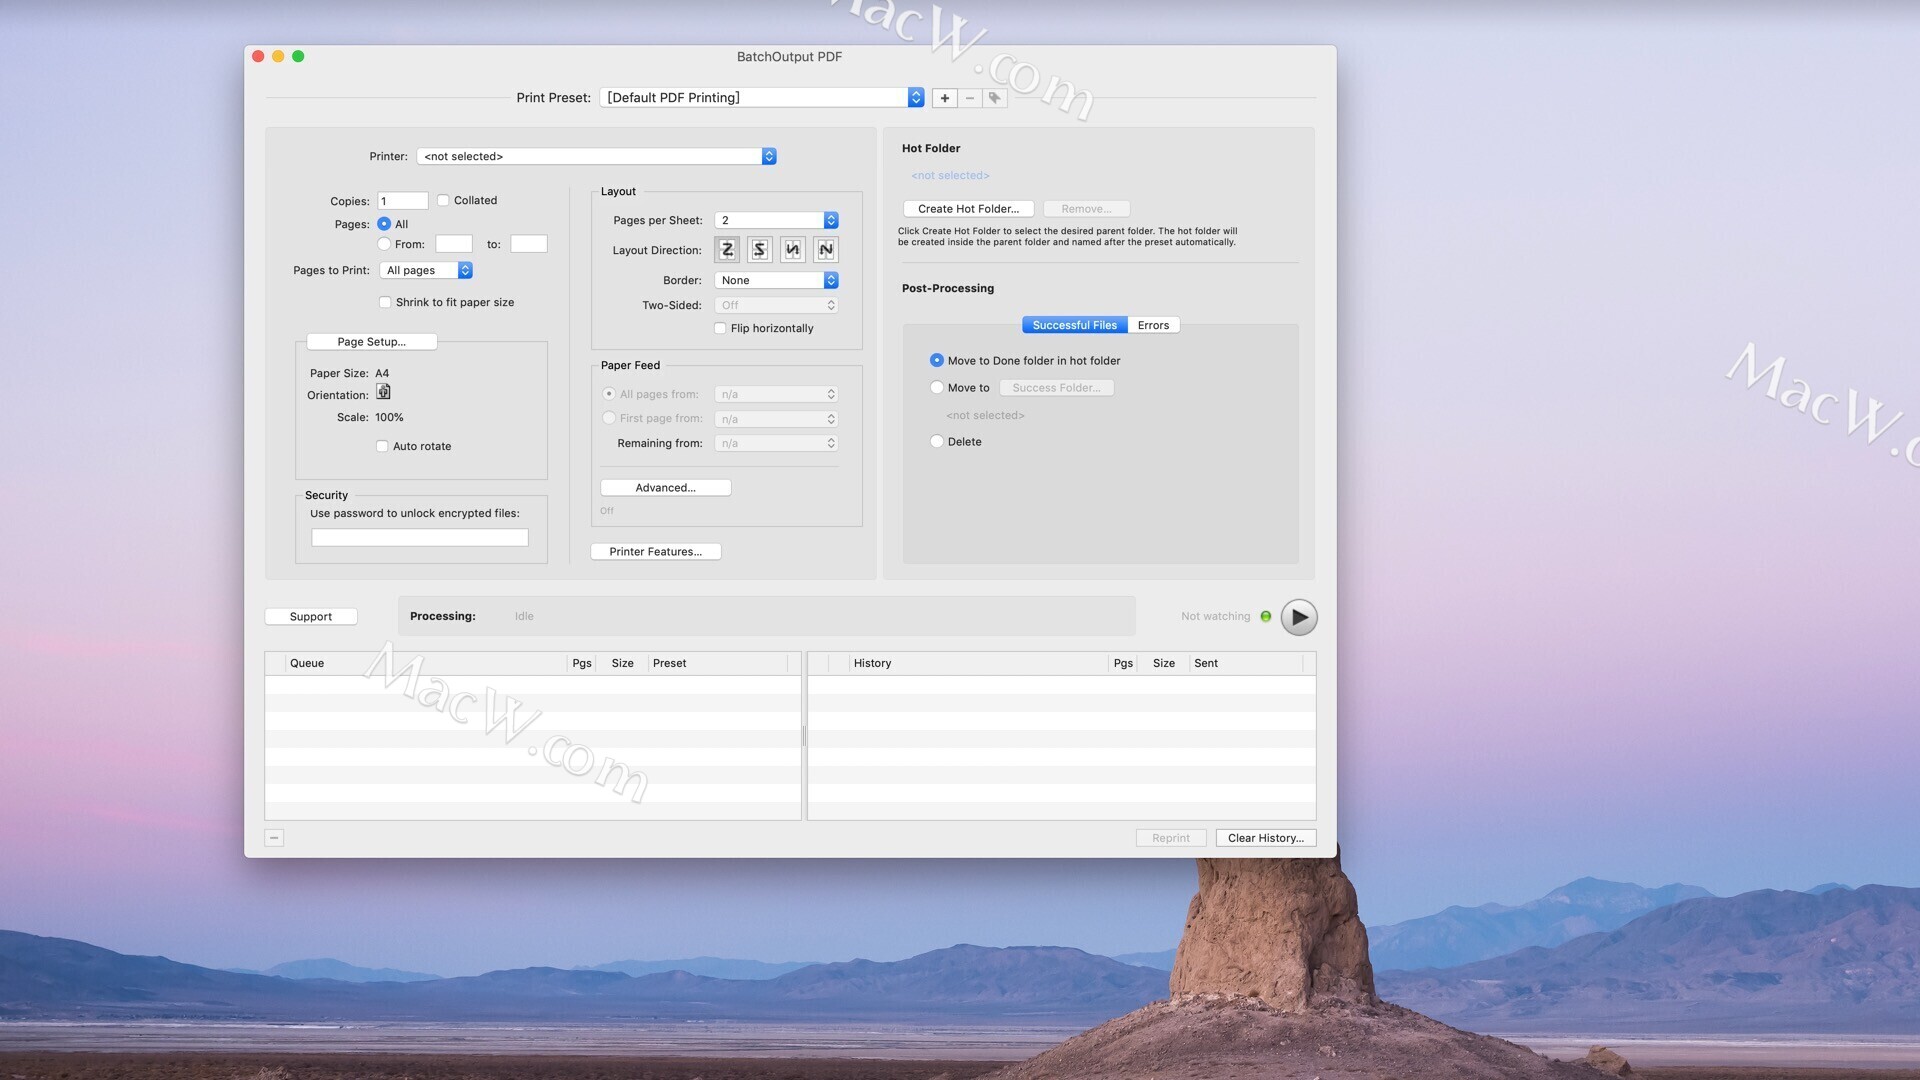This screenshot has height=1080, width=1920.
Task: Add a new print preset with plus button
Action: pos(944,98)
